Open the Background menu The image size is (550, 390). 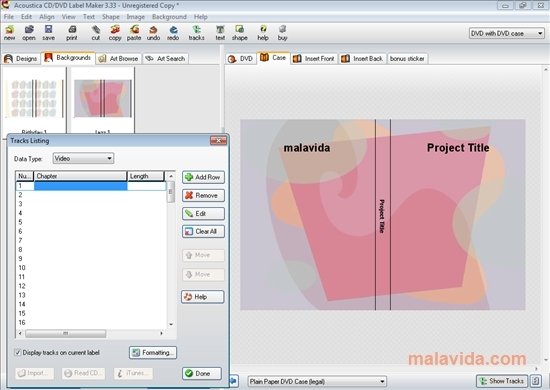click(x=169, y=17)
